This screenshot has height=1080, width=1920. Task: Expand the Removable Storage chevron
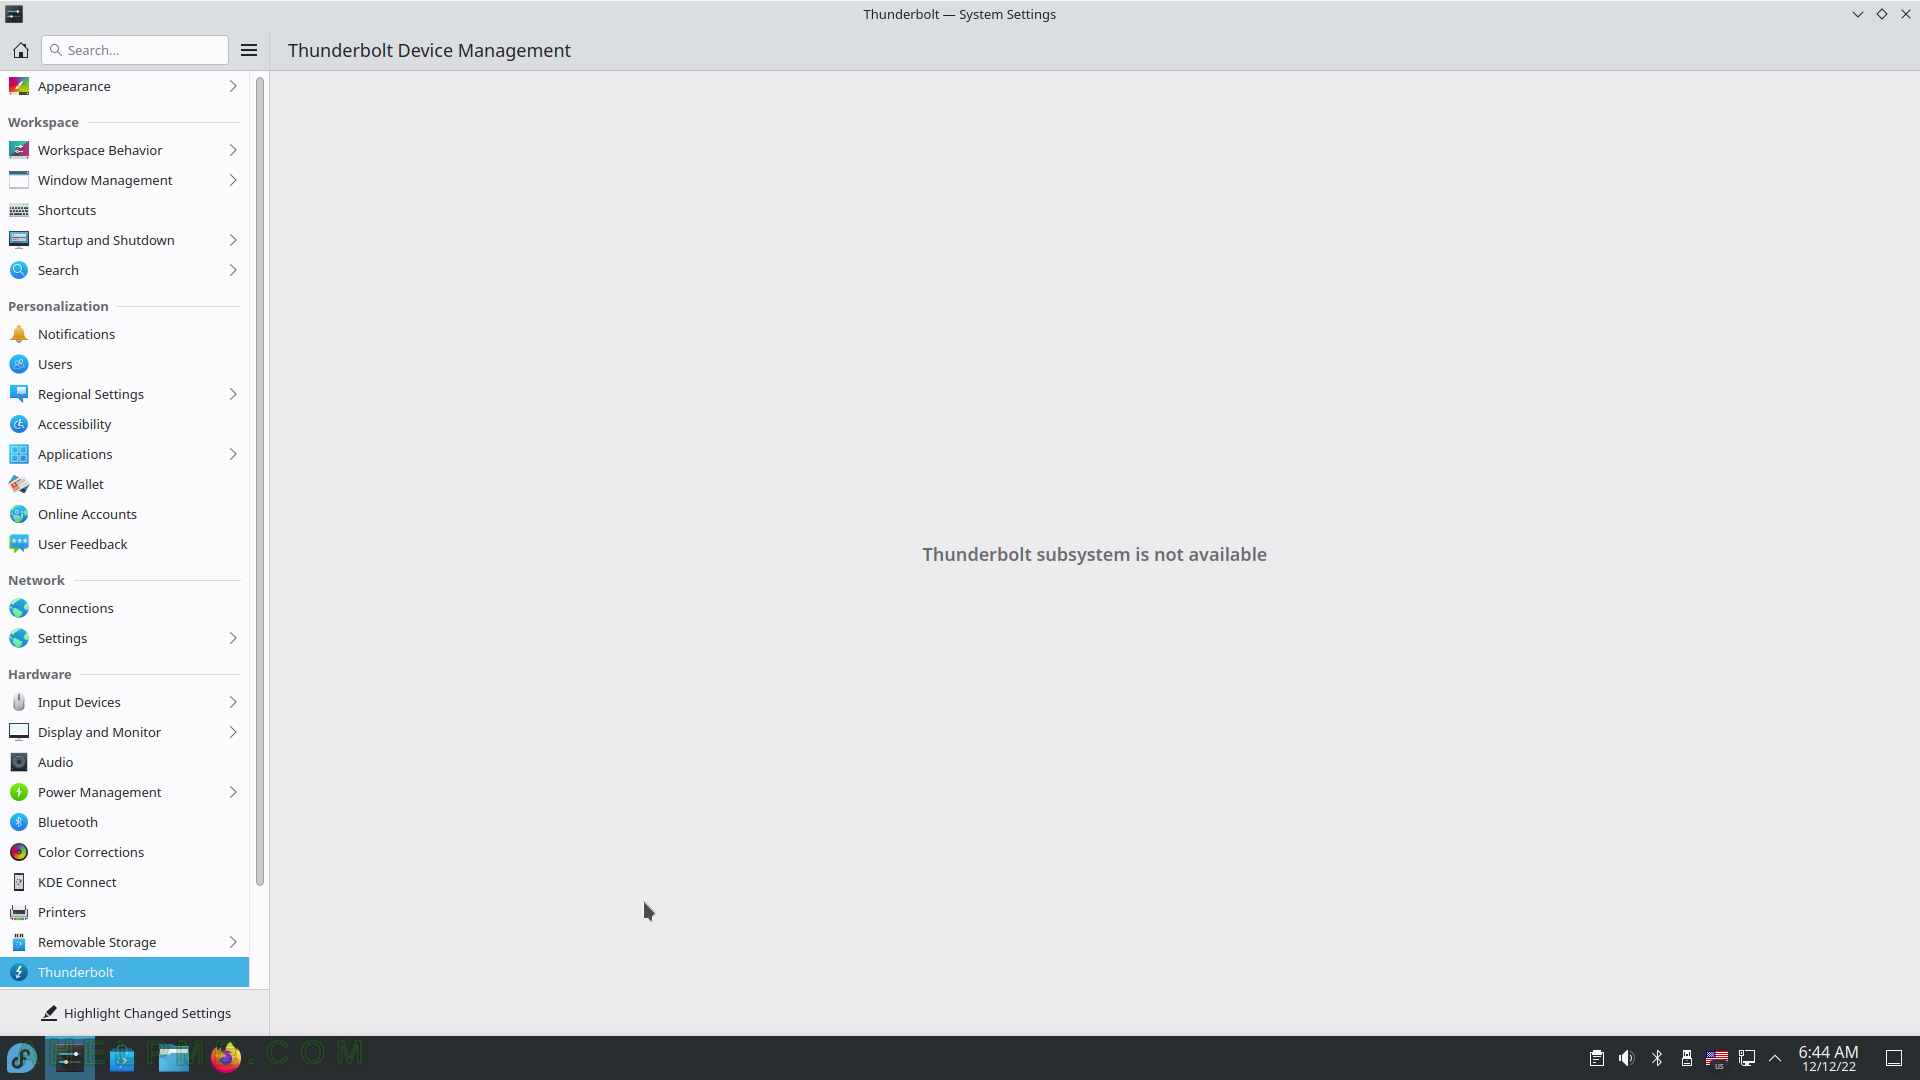(x=233, y=942)
